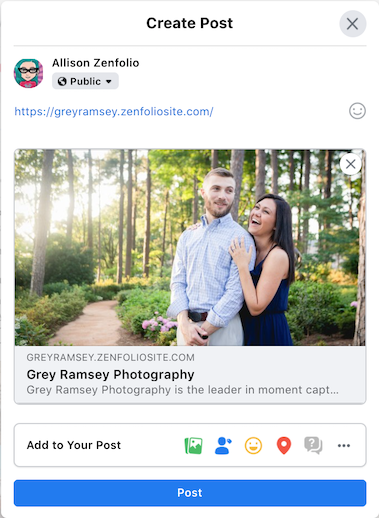Screen dimensions: 379x518
Task: Open the Public audience selector dropdown
Action: pyautogui.click(x=85, y=81)
